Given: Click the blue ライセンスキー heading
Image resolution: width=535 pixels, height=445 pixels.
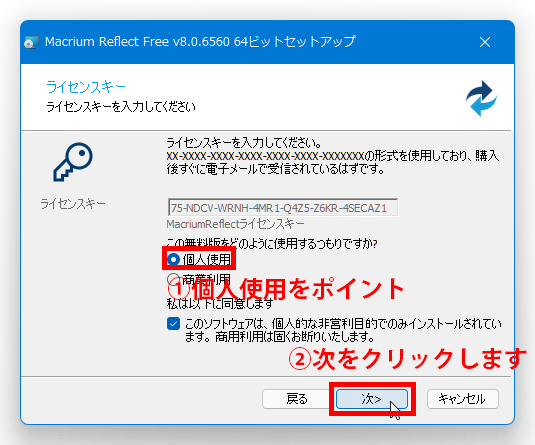Looking at the screenshot, I should pyautogui.click(x=86, y=87).
